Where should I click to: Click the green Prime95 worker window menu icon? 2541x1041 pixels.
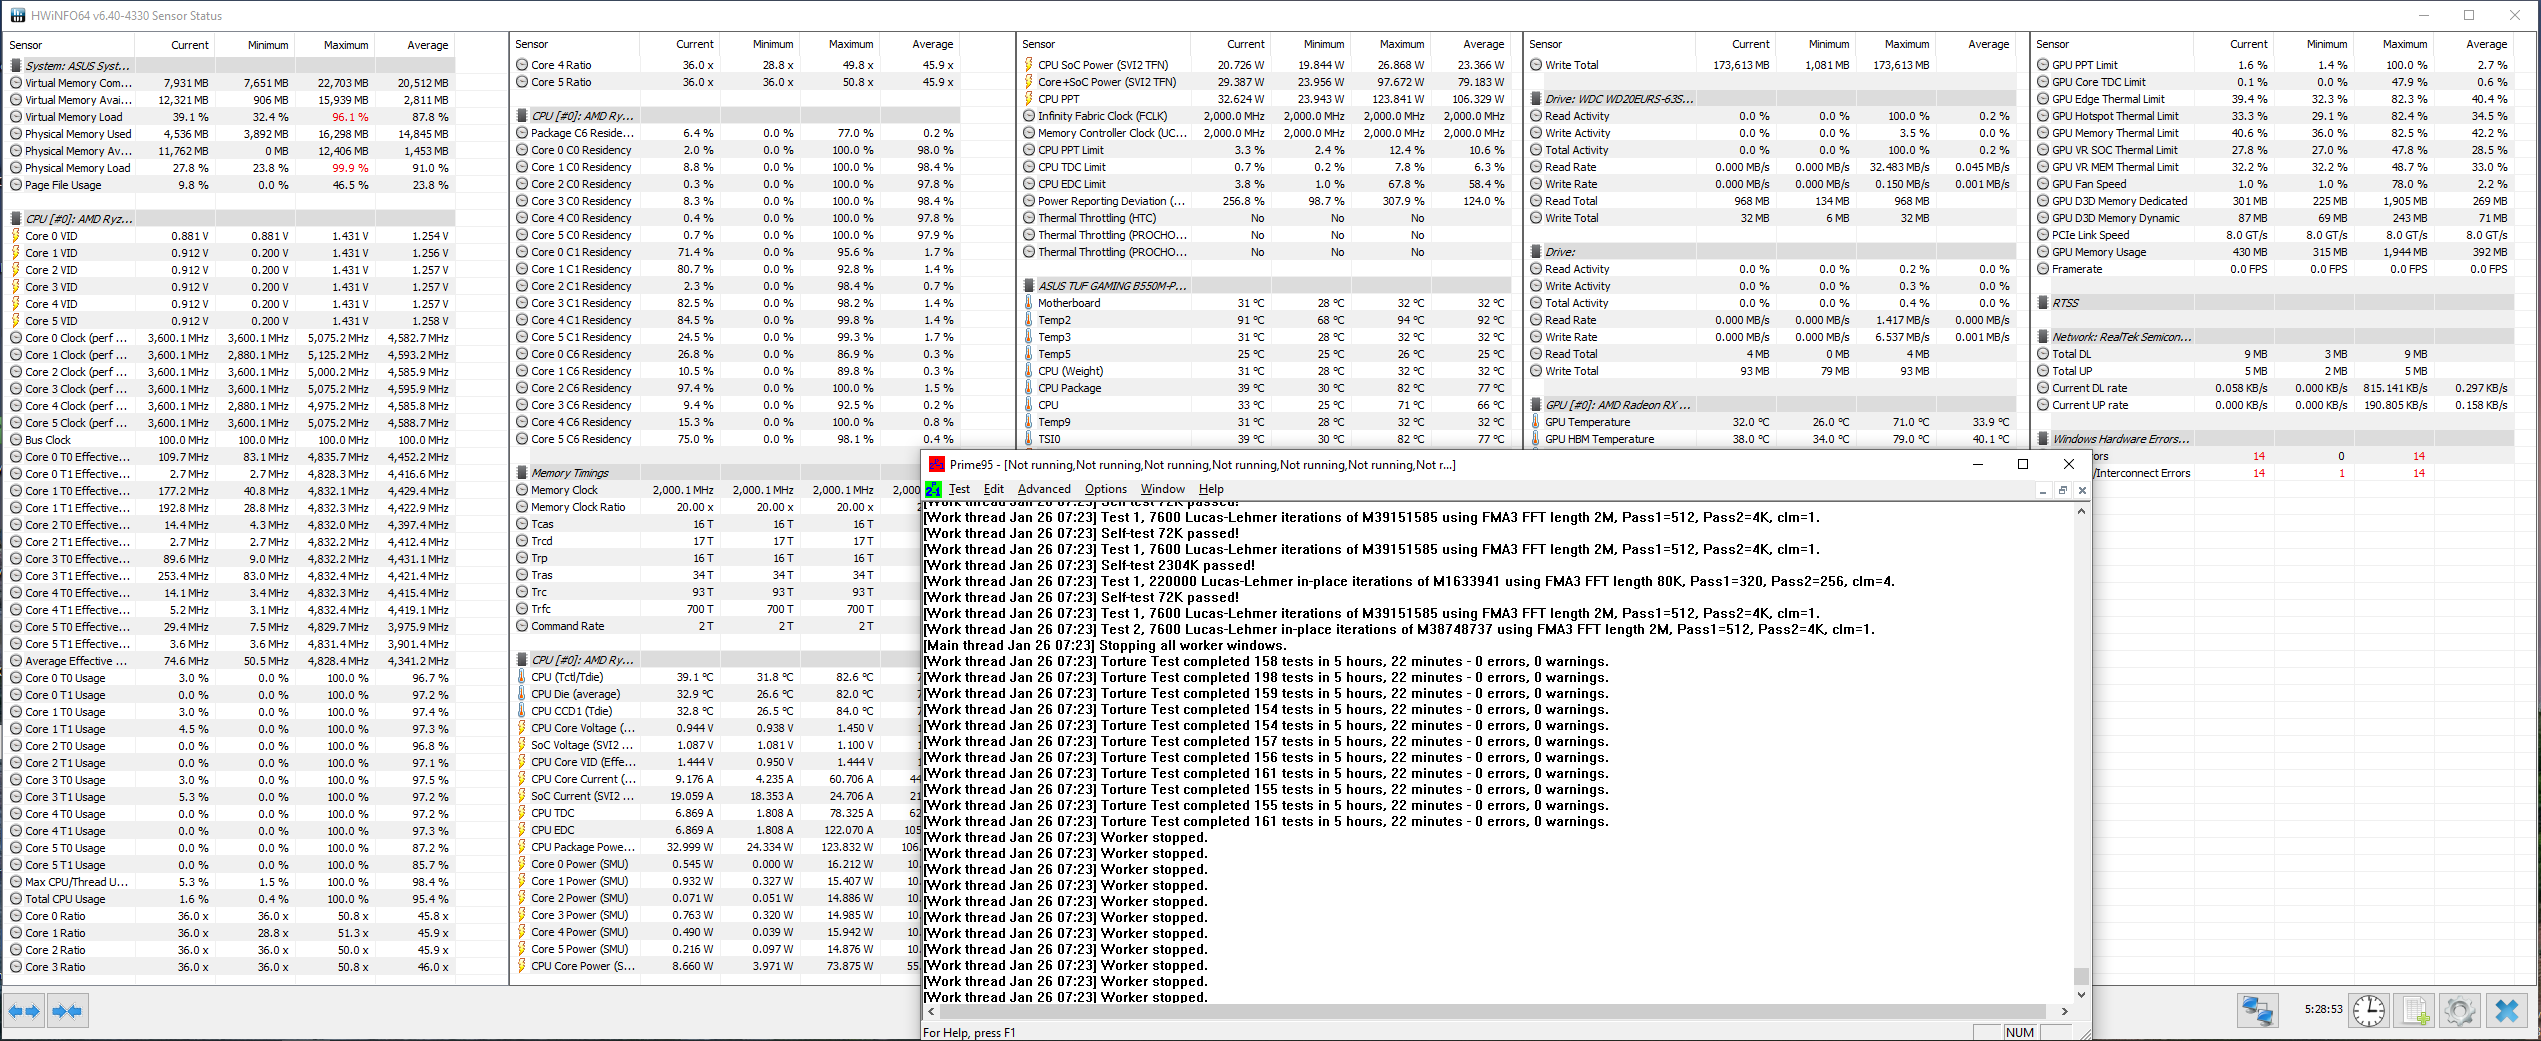933,489
